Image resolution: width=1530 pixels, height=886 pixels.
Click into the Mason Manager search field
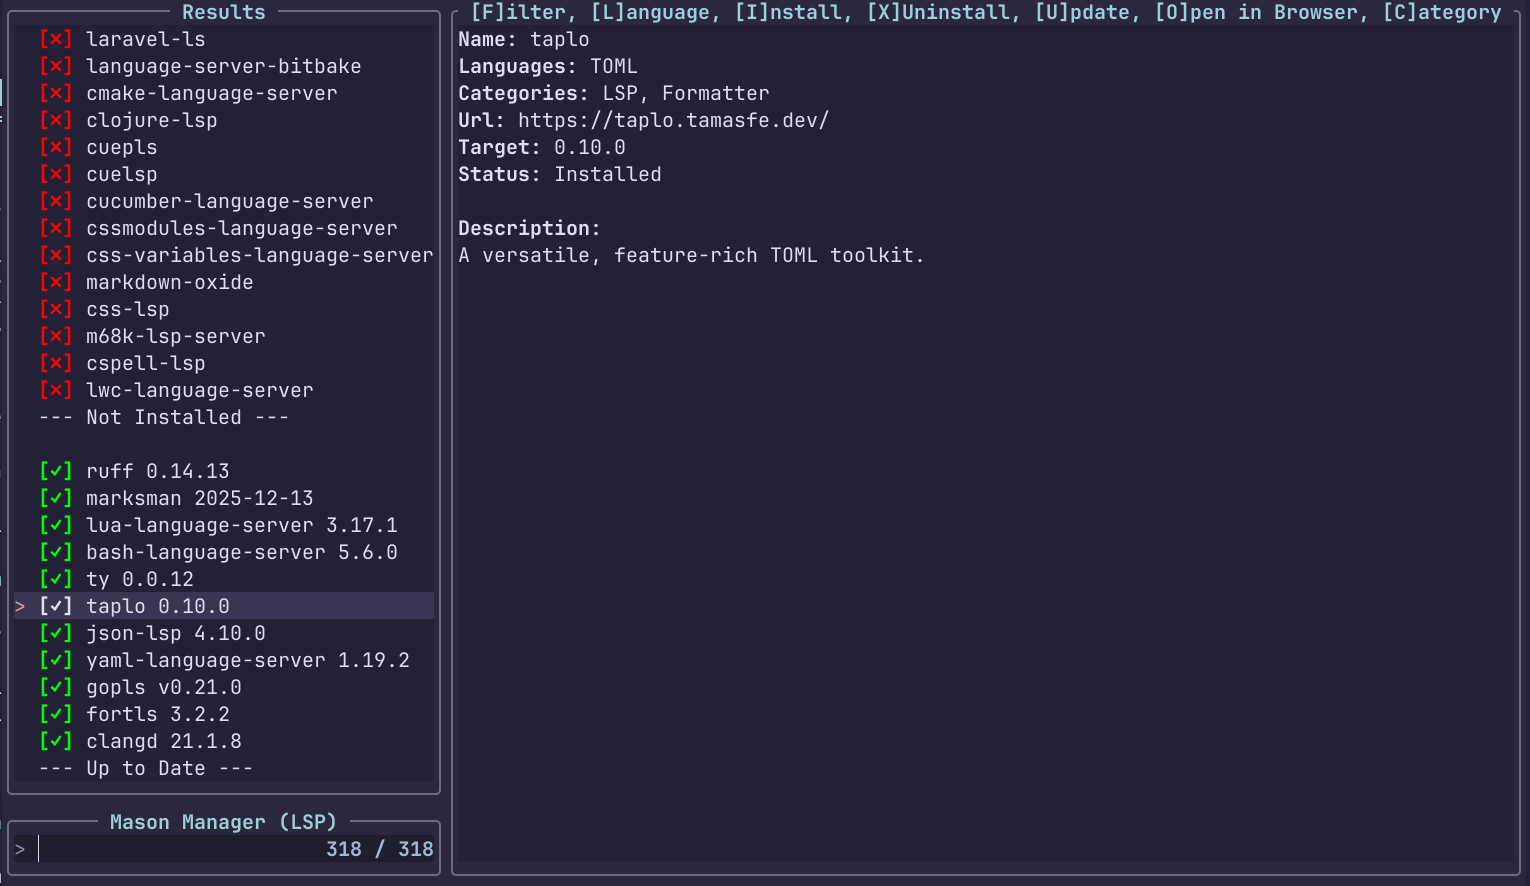click(180, 849)
